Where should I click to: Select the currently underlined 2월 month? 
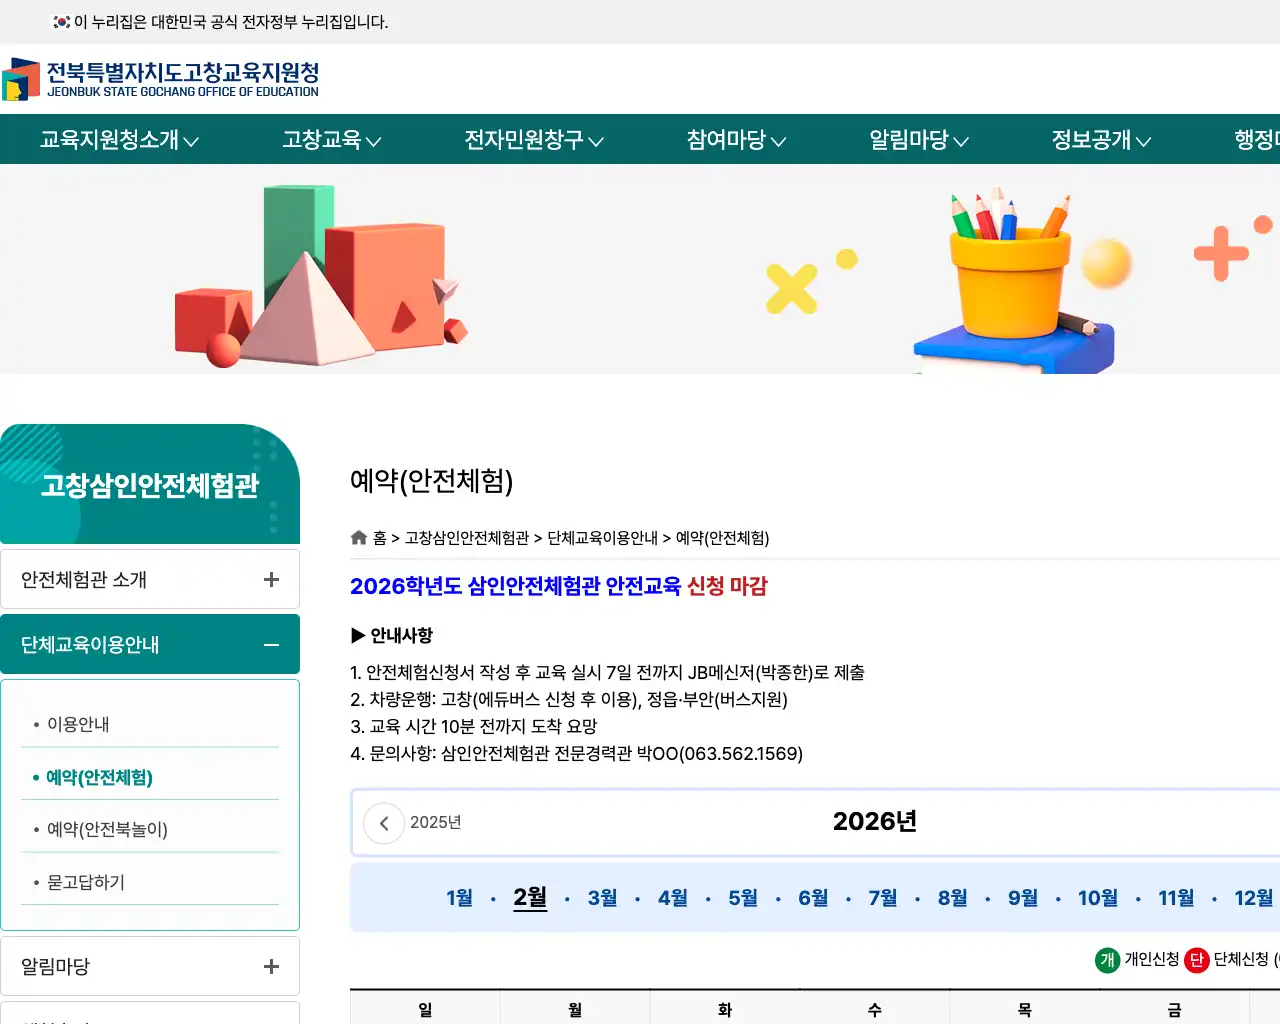530,898
